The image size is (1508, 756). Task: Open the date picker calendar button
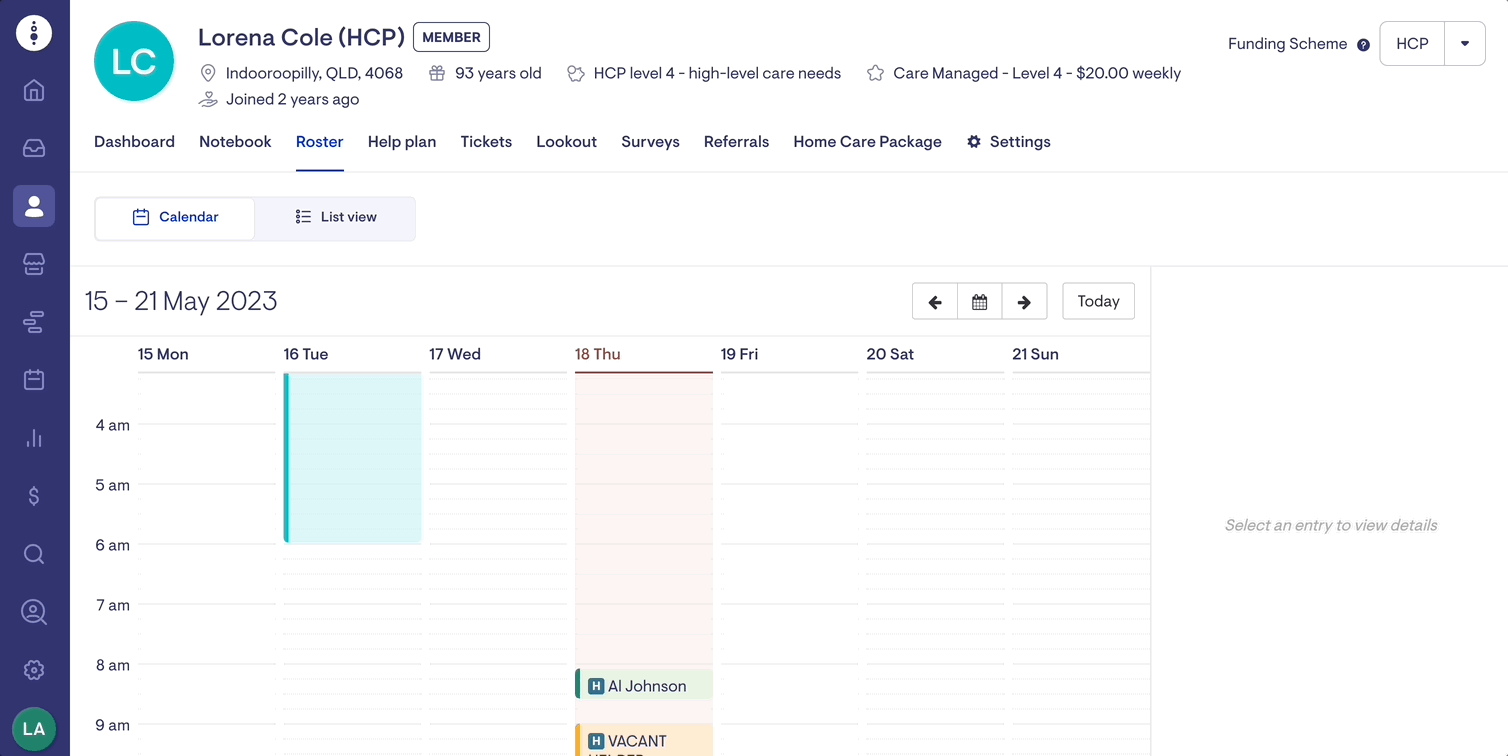(980, 301)
